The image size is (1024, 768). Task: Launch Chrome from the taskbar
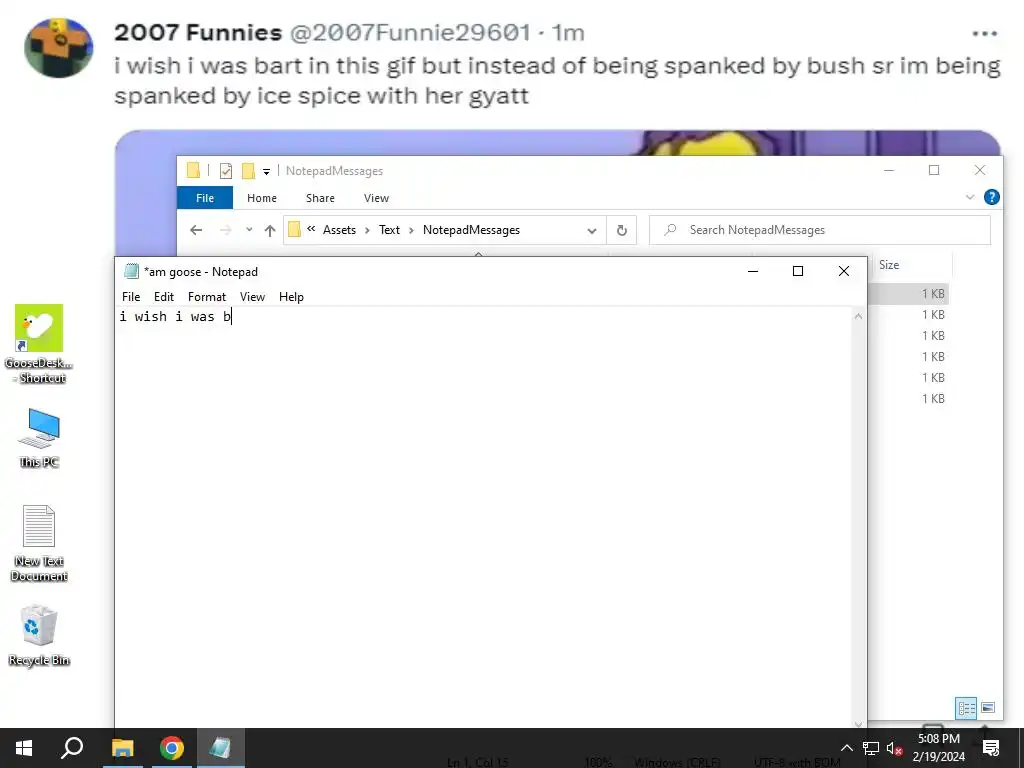172,748
